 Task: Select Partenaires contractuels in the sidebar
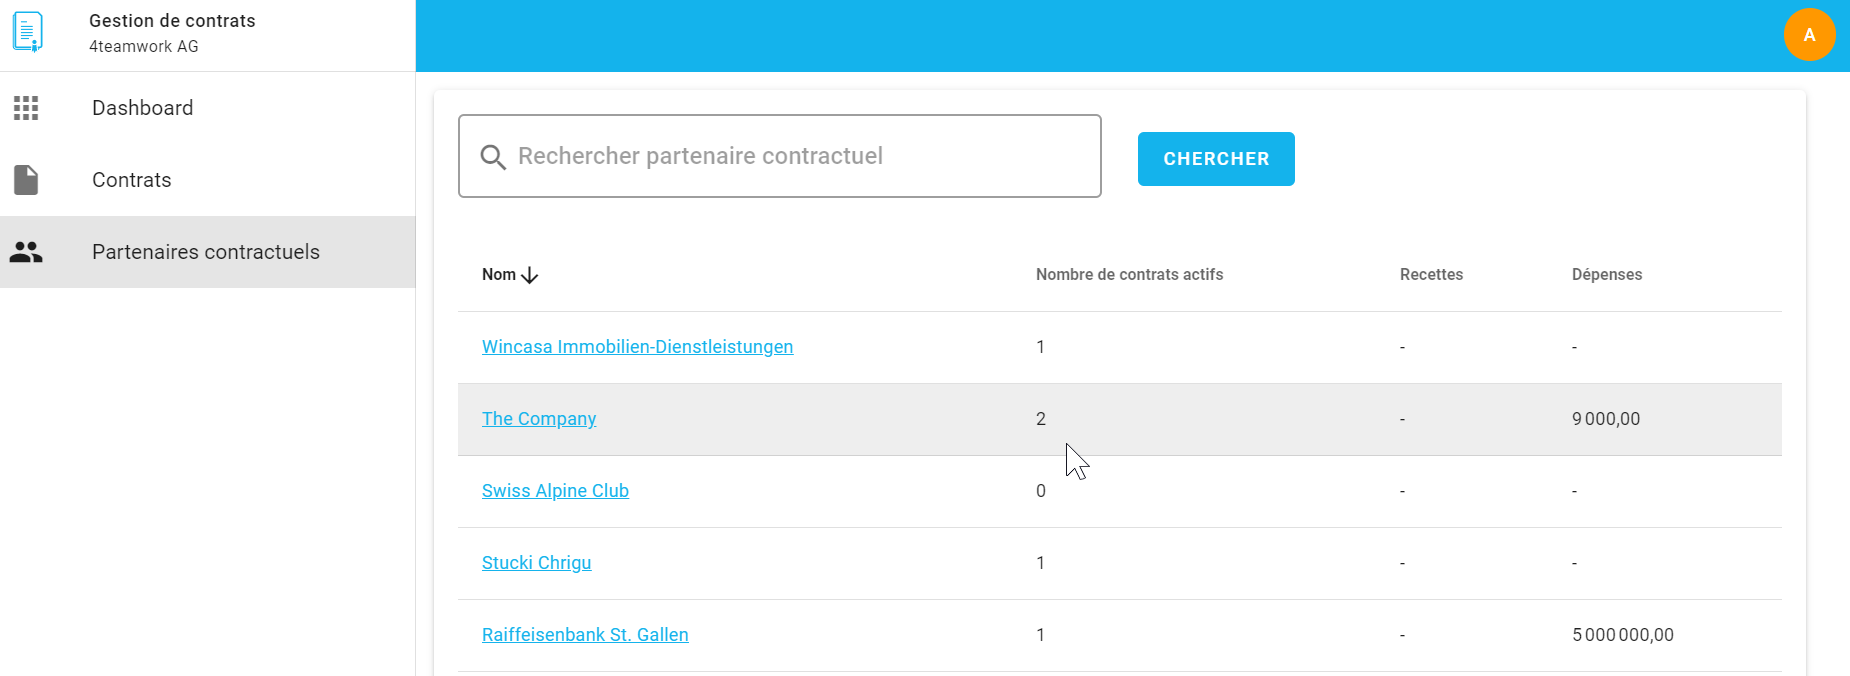point(206,252)
